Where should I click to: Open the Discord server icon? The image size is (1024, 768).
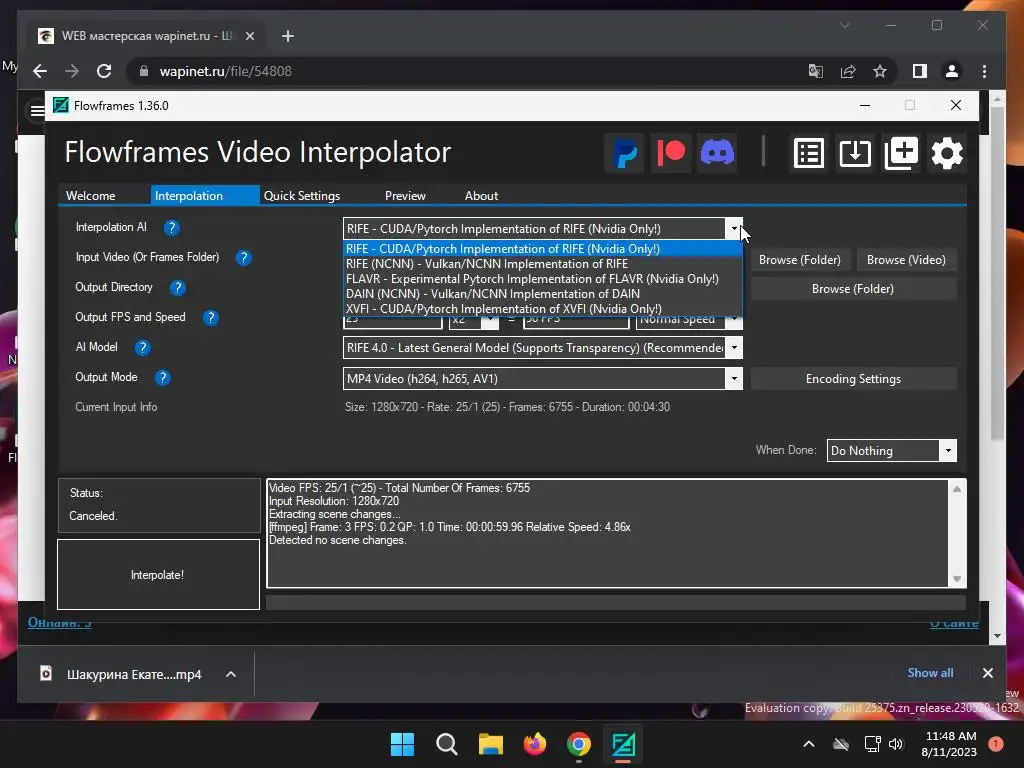[717, 153]
